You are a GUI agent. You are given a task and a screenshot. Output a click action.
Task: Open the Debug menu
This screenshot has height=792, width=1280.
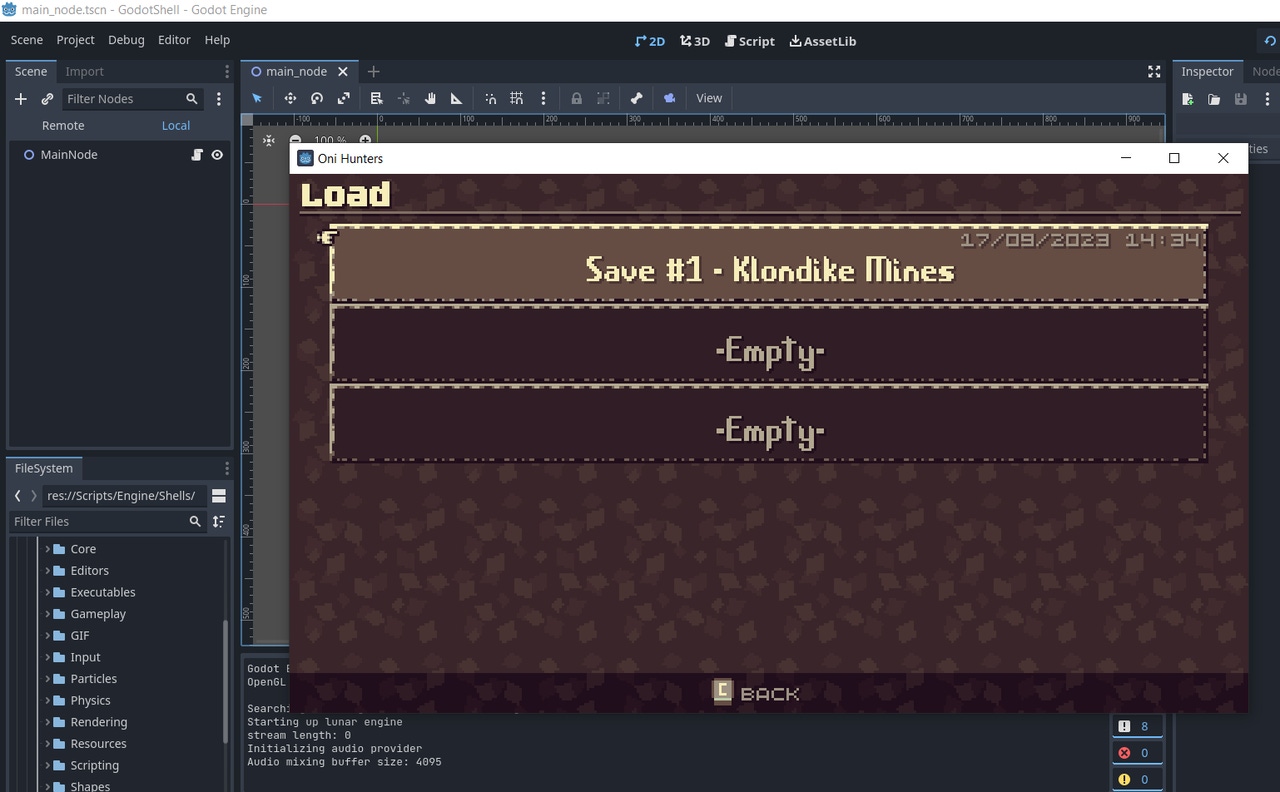tap(126, 40)
